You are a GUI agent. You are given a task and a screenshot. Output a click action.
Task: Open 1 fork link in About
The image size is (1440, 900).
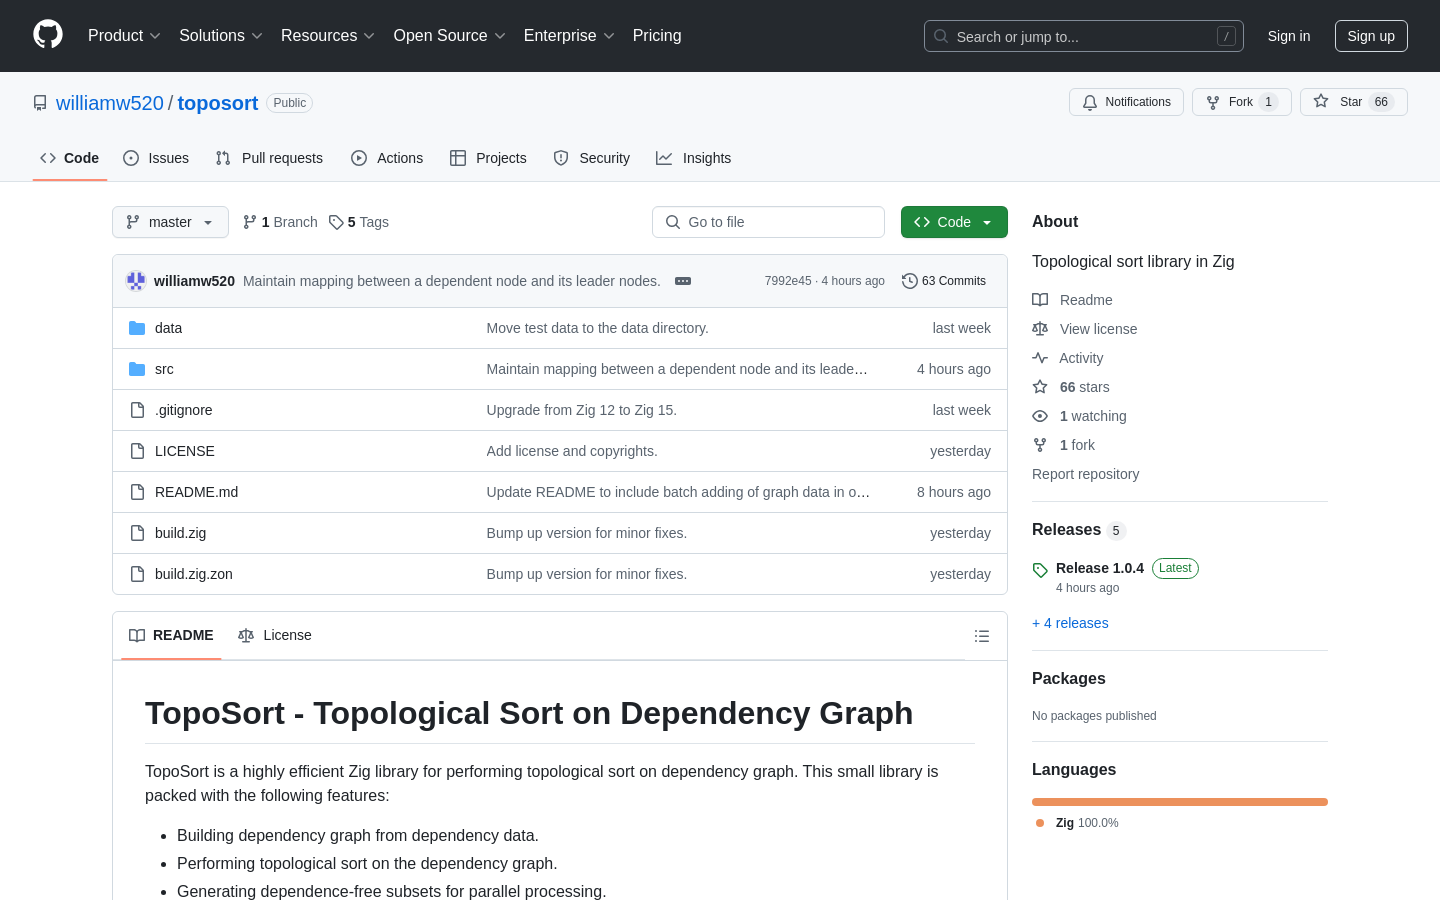[1063, 445]
